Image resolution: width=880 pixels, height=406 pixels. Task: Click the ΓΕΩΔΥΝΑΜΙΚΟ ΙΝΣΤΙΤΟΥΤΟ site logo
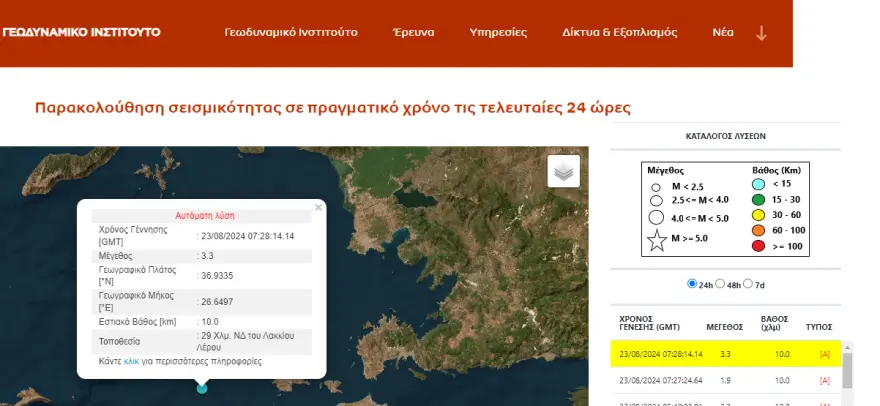click(82, 32)
